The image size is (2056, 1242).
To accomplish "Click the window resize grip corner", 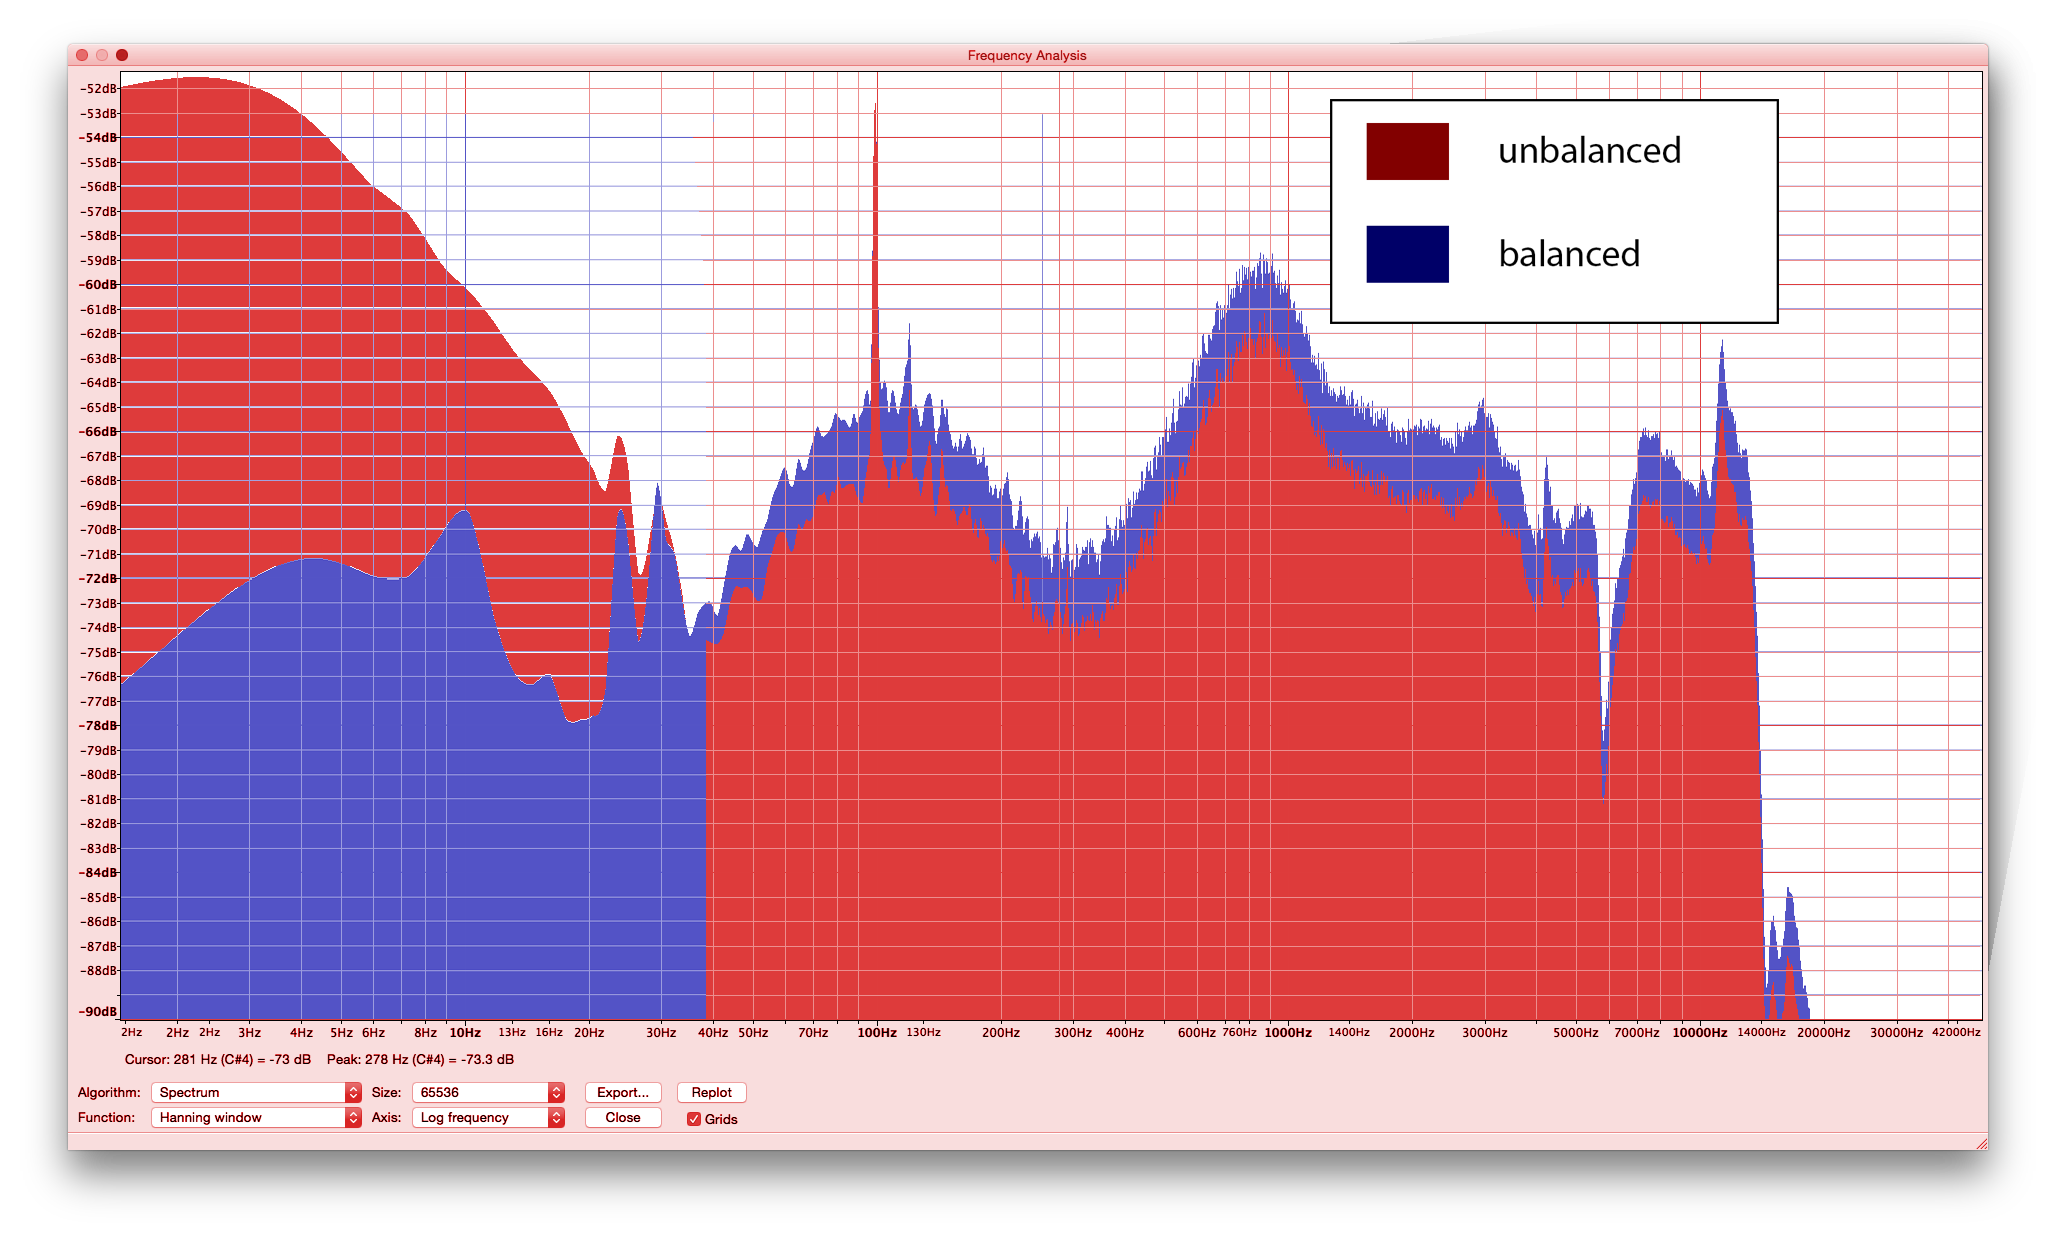I will coord(1981,1143).
